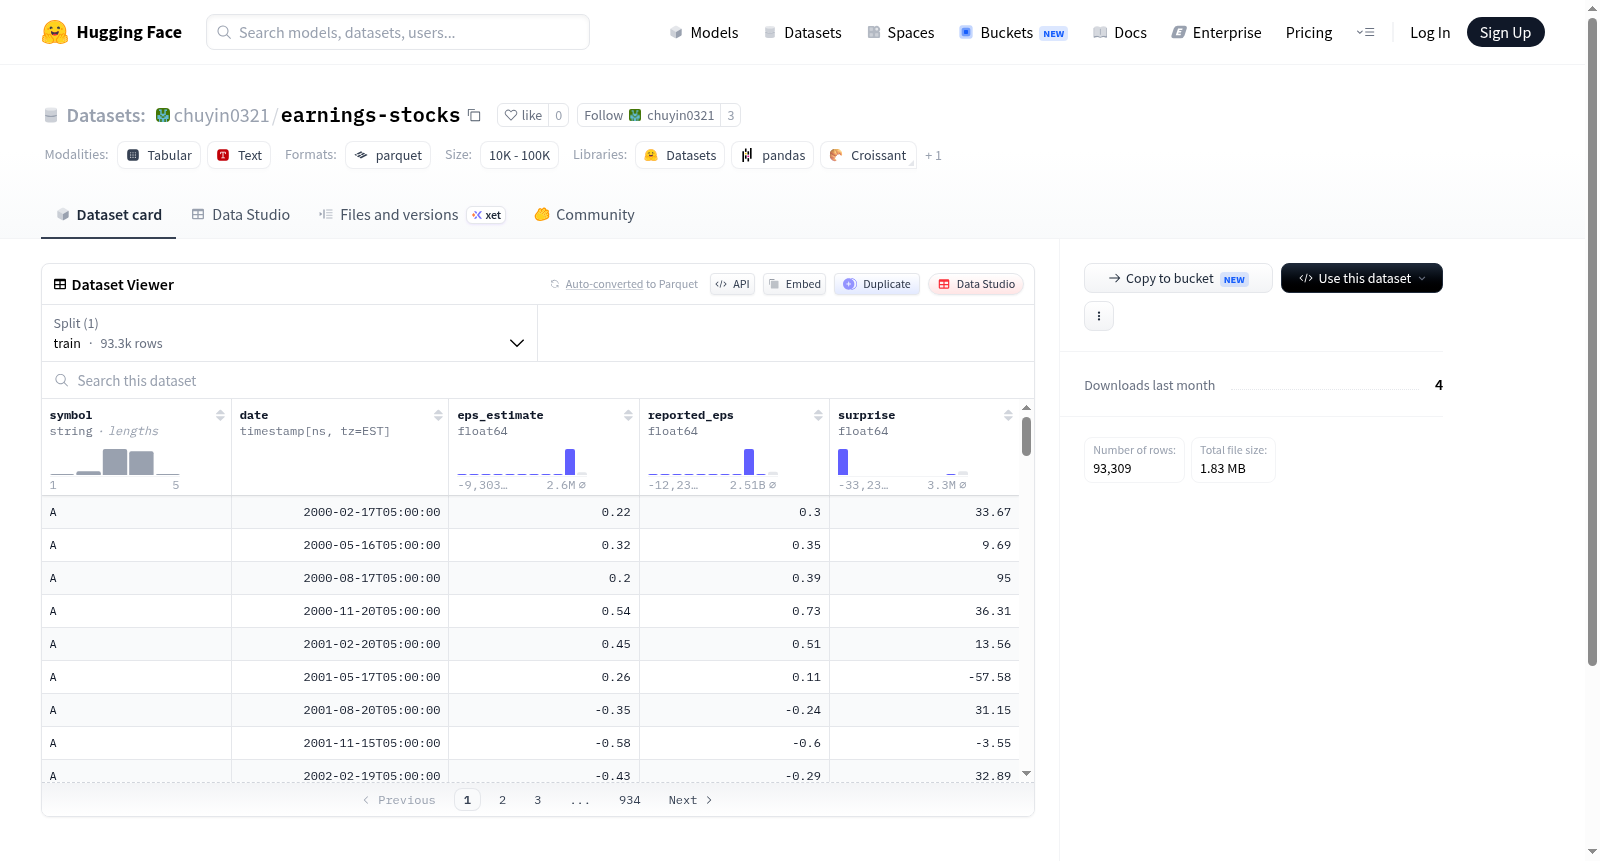Copy the dataset name with the copy icon
The image size is (1600, 861).
(x=475, y=115)
